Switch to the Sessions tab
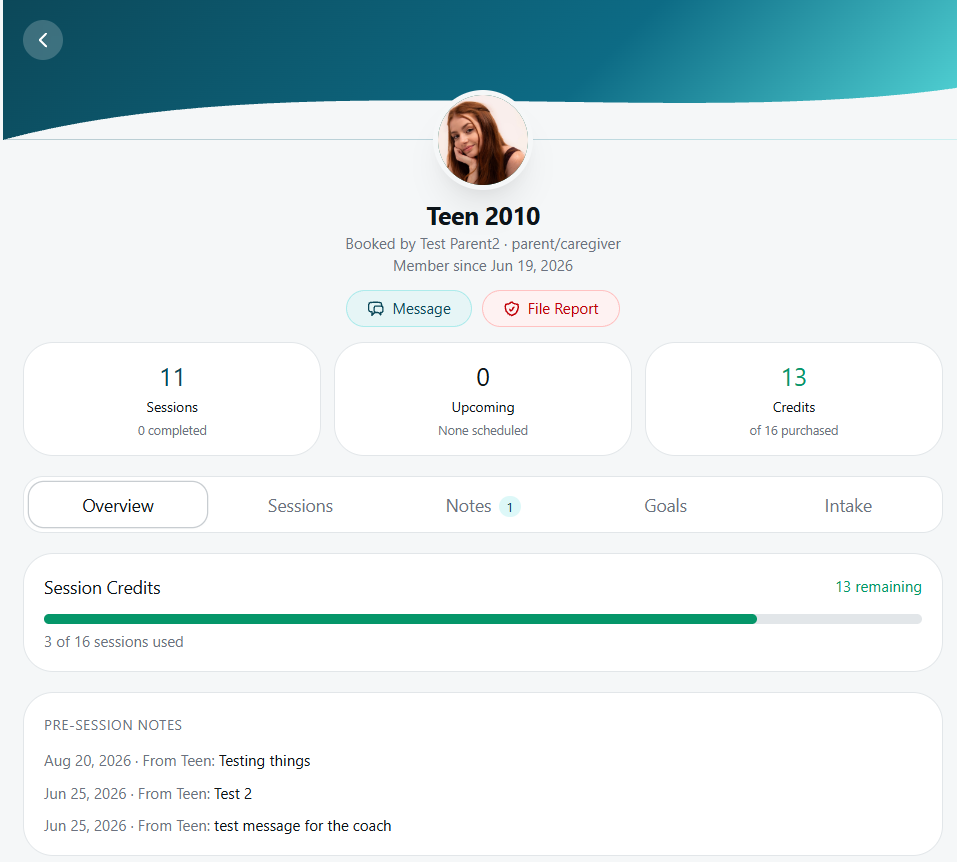 [300, 505]
